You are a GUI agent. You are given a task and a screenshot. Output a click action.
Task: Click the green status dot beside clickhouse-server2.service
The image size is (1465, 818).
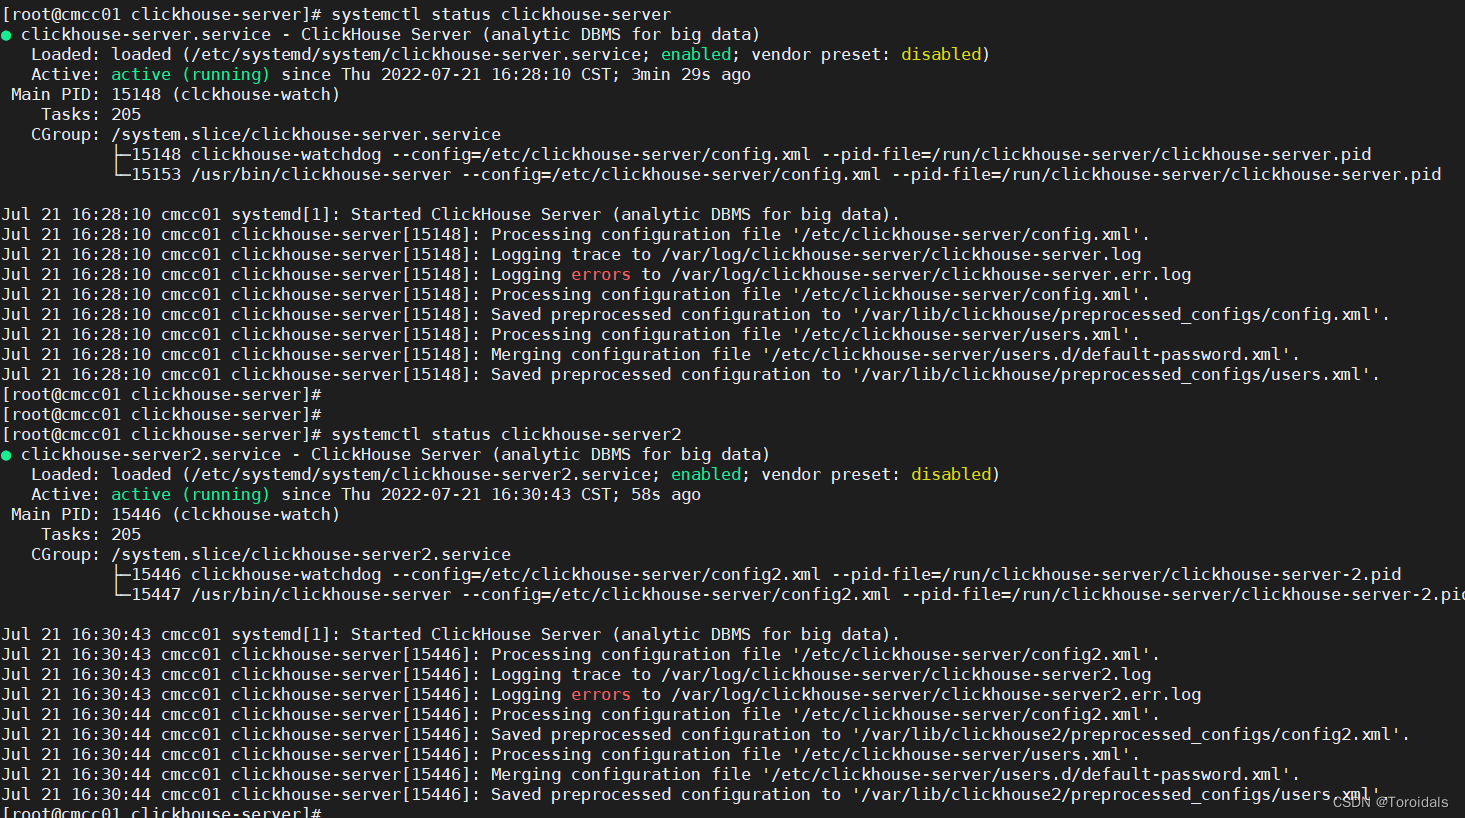coord(7,455)
